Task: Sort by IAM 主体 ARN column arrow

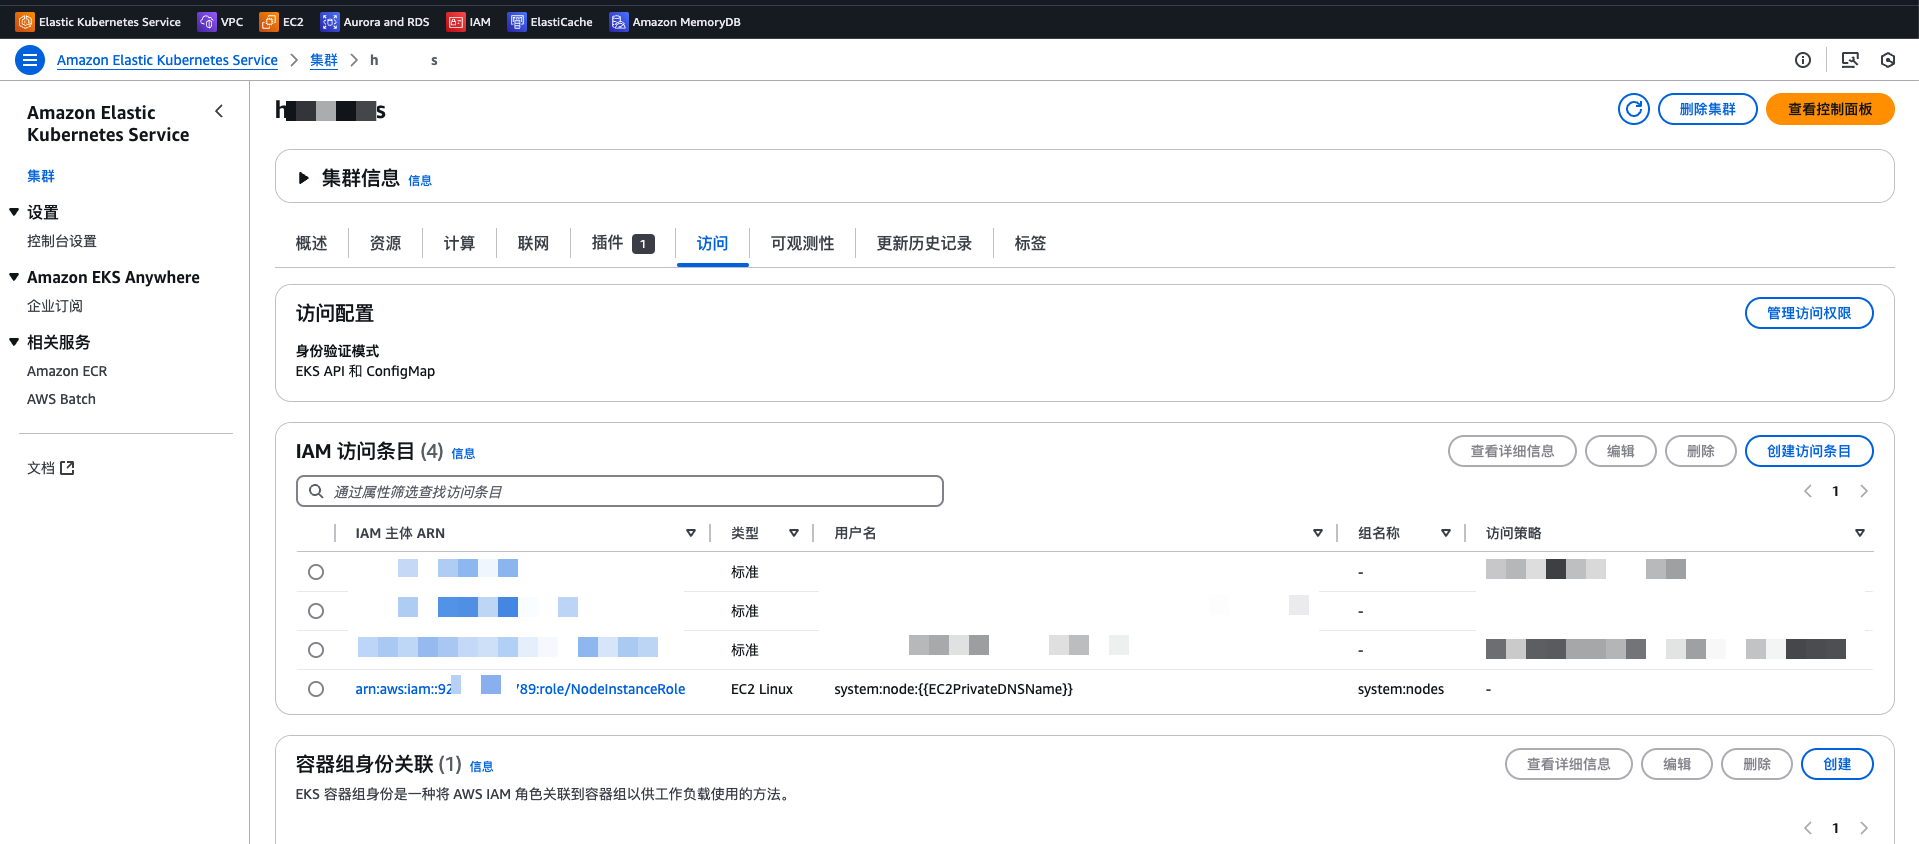Action: 690,533
